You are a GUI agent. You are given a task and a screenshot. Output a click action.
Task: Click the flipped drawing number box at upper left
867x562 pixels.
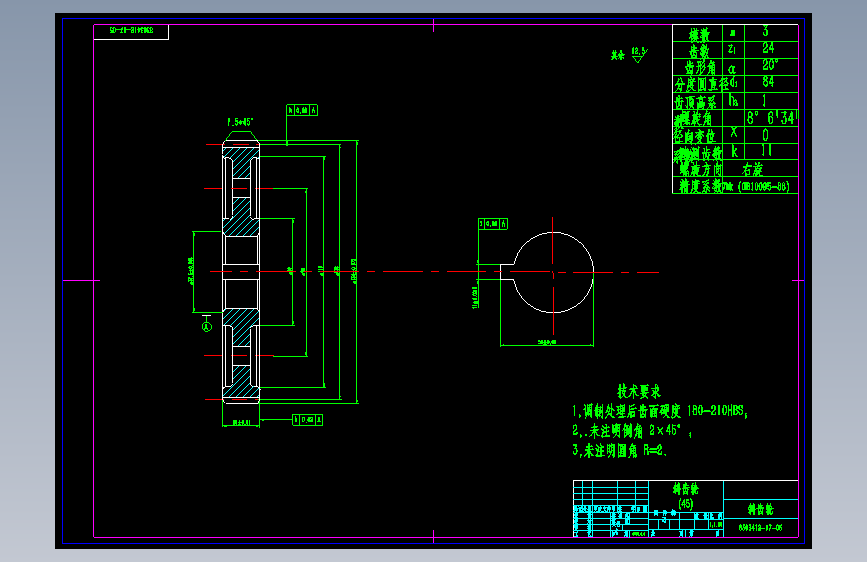point(131,31)
